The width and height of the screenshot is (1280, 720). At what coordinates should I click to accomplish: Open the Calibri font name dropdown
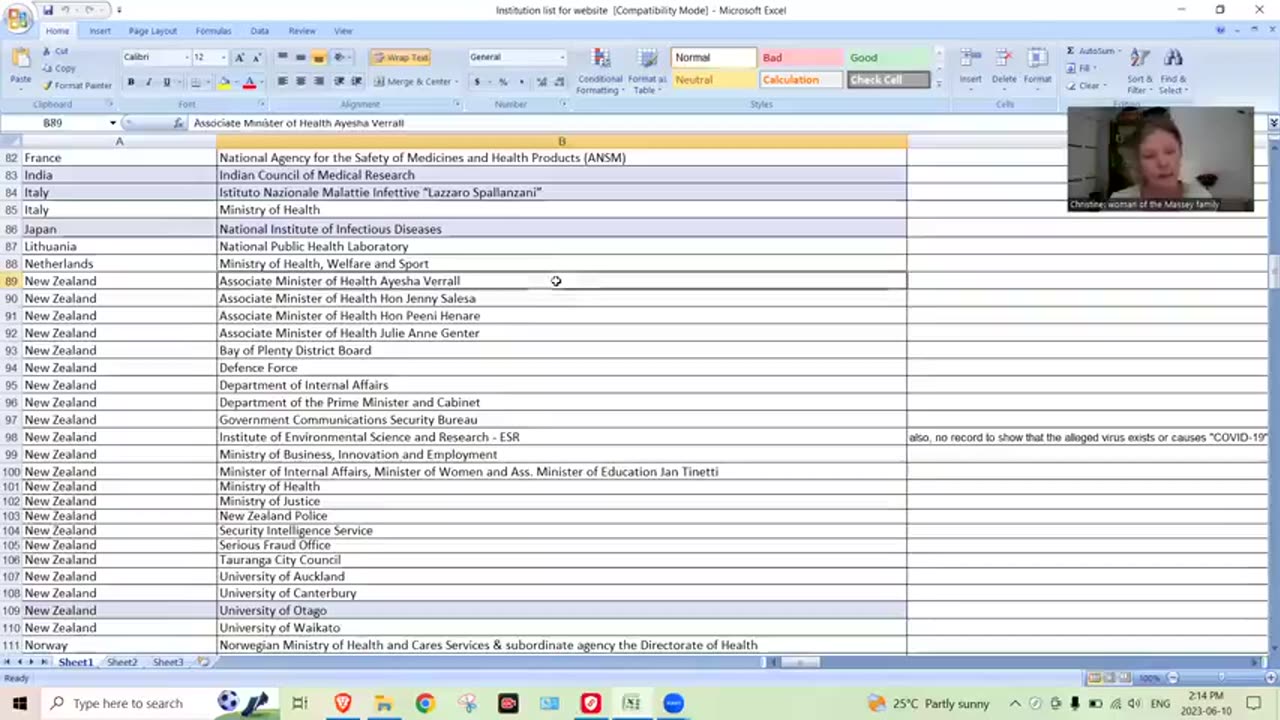click(x=185, y=57)
